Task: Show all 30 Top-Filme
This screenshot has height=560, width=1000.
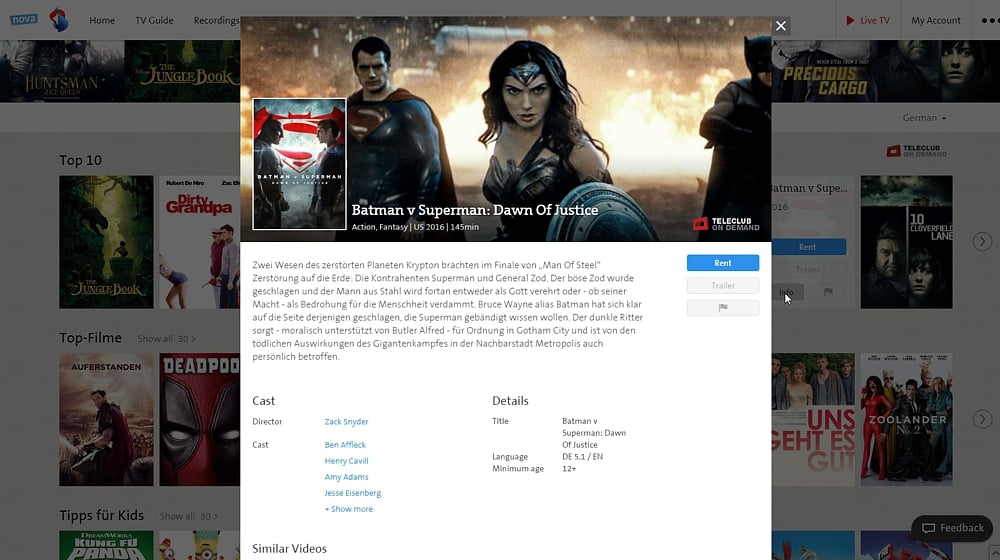Action: (166, 339)
